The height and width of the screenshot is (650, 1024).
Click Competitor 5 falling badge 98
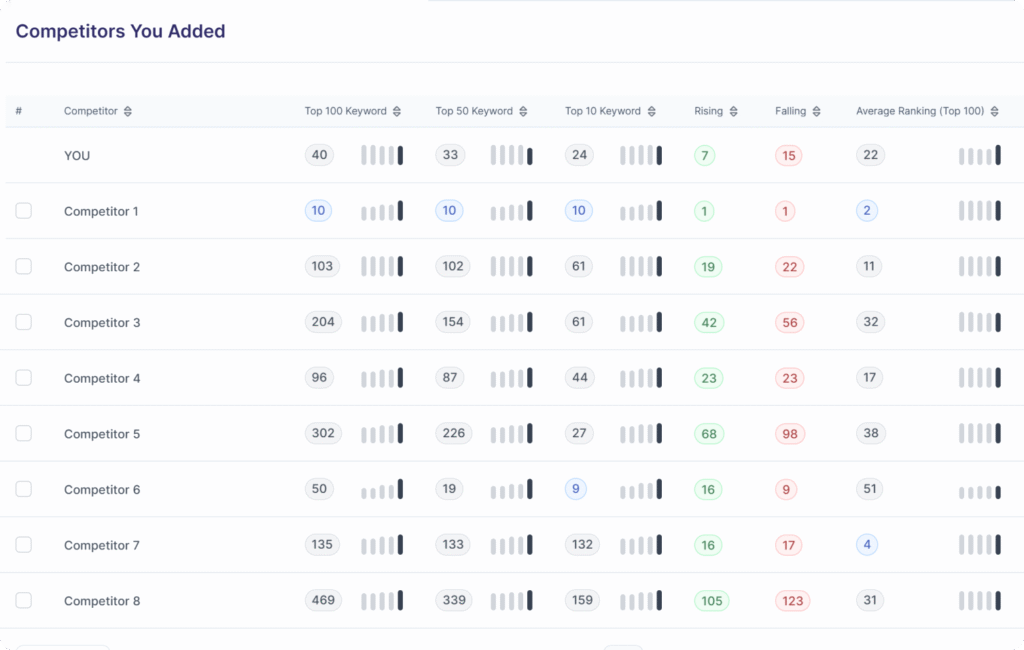click(x=790, y=434)
